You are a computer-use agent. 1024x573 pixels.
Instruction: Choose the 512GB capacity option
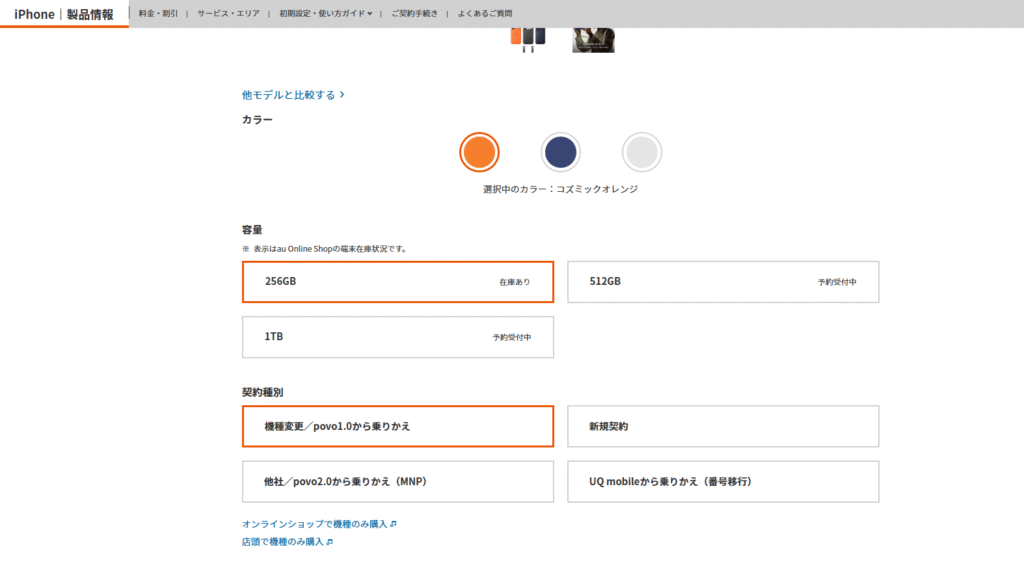point(723,282)
